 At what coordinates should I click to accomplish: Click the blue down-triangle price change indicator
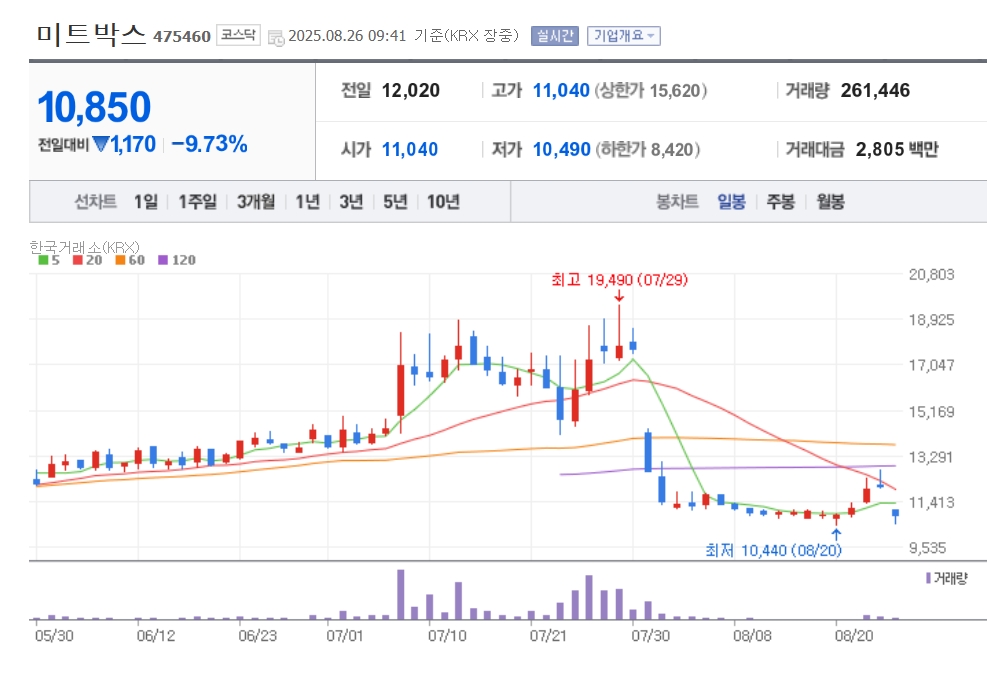coord(101,144)
